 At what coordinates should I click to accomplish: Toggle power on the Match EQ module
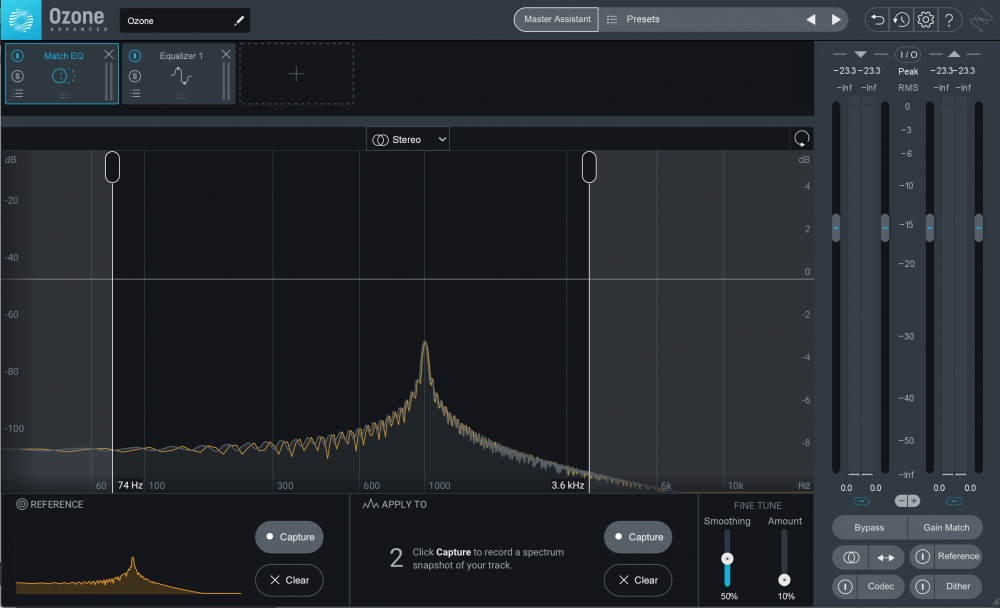18,56
